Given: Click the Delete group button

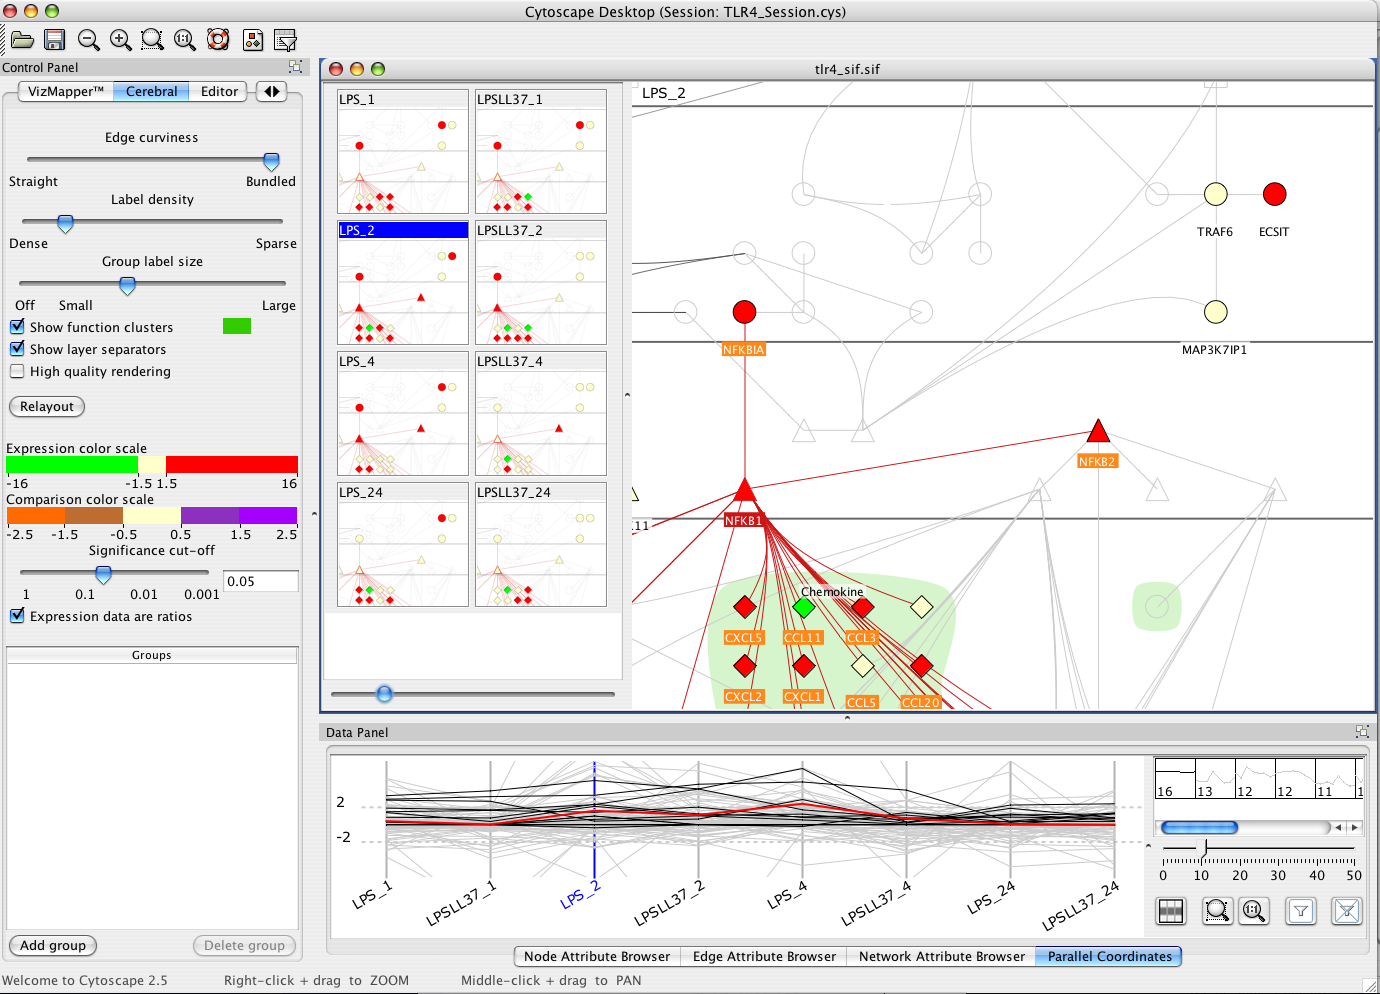Looking at the screenshot, I should pyautogui.click(x=244, y=945).
